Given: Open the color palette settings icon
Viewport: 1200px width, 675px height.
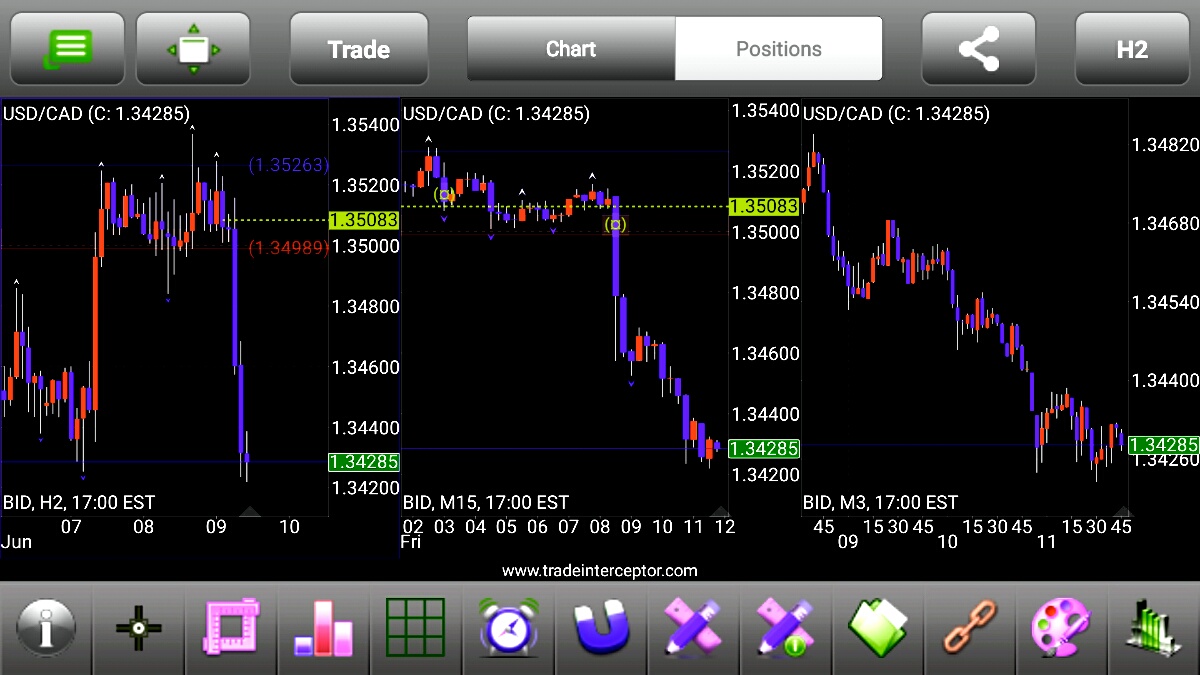Looking at the screenshot, I should point(1062,629).
